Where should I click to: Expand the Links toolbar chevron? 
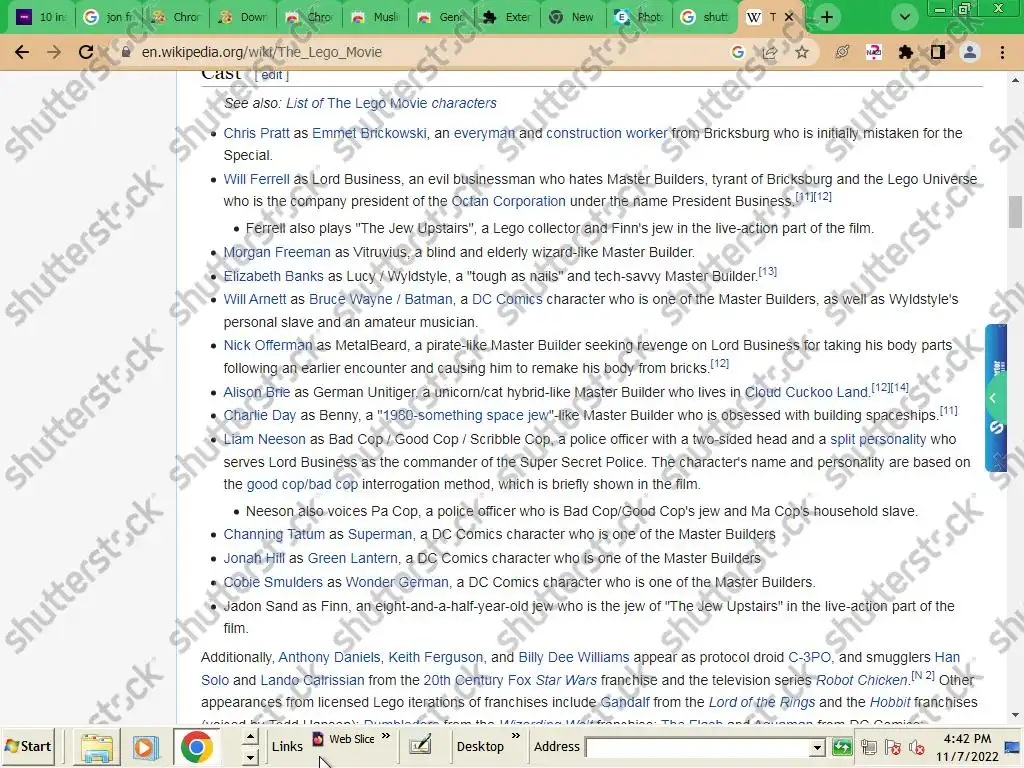[386, 736]
